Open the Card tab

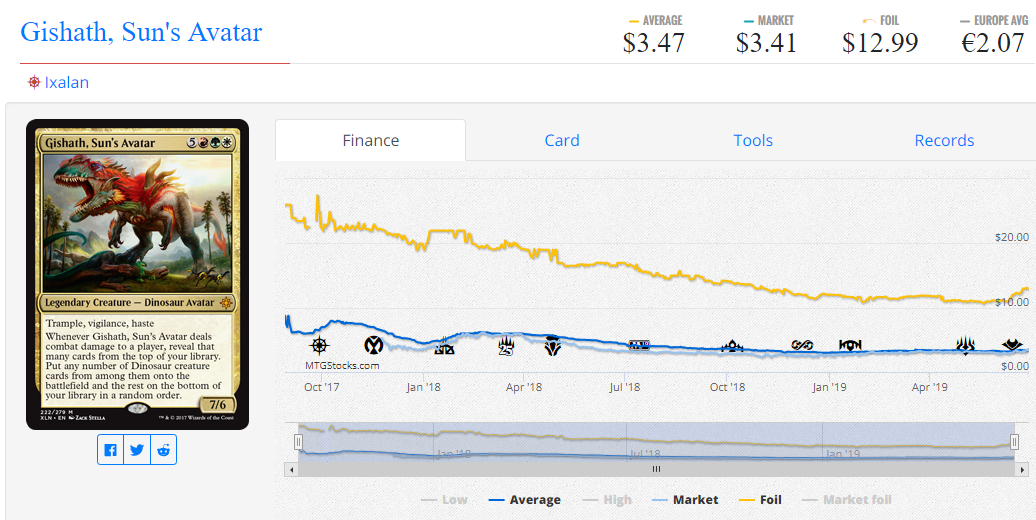click(x=562, y=140)
